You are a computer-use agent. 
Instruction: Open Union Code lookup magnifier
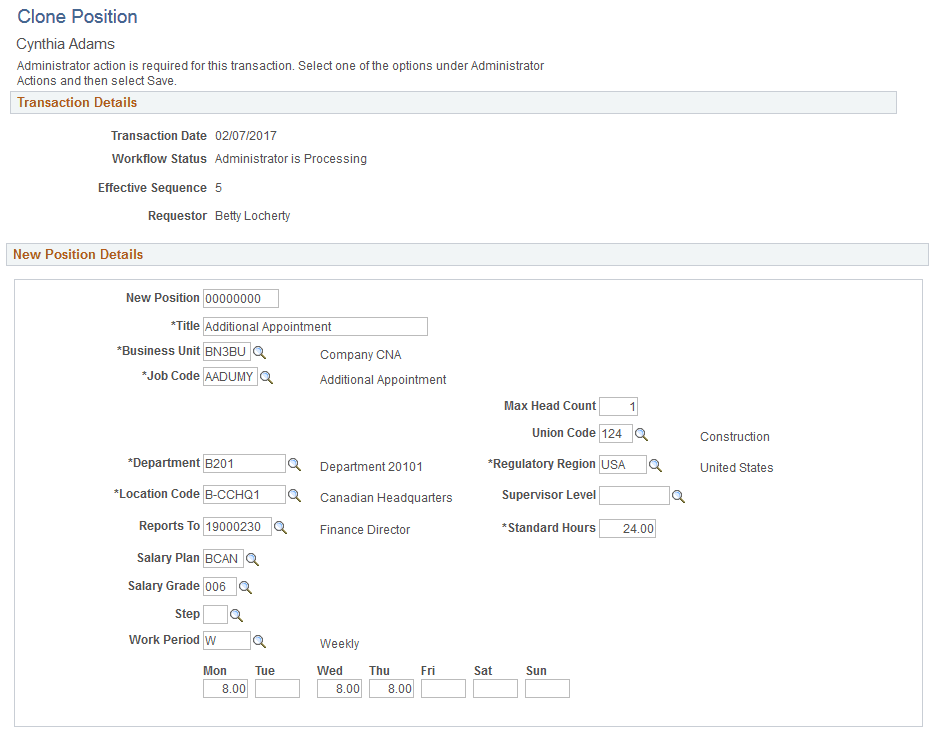click(x=641, y=434)
